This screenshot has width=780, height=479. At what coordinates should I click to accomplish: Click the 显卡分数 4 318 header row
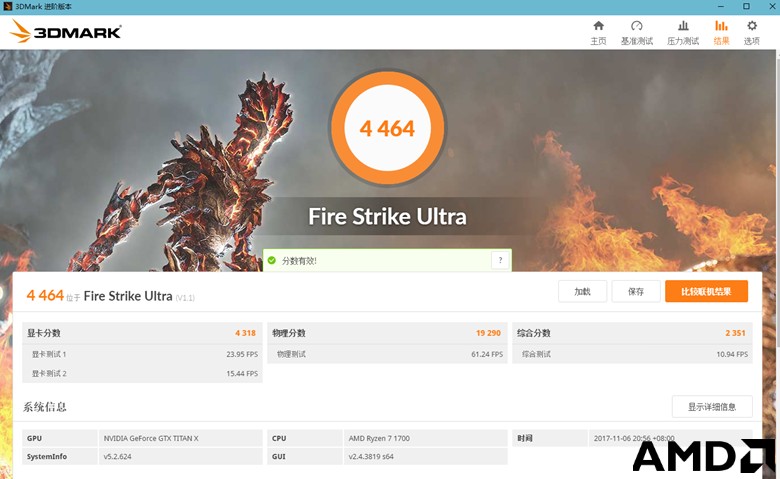(x=142, y=333)
